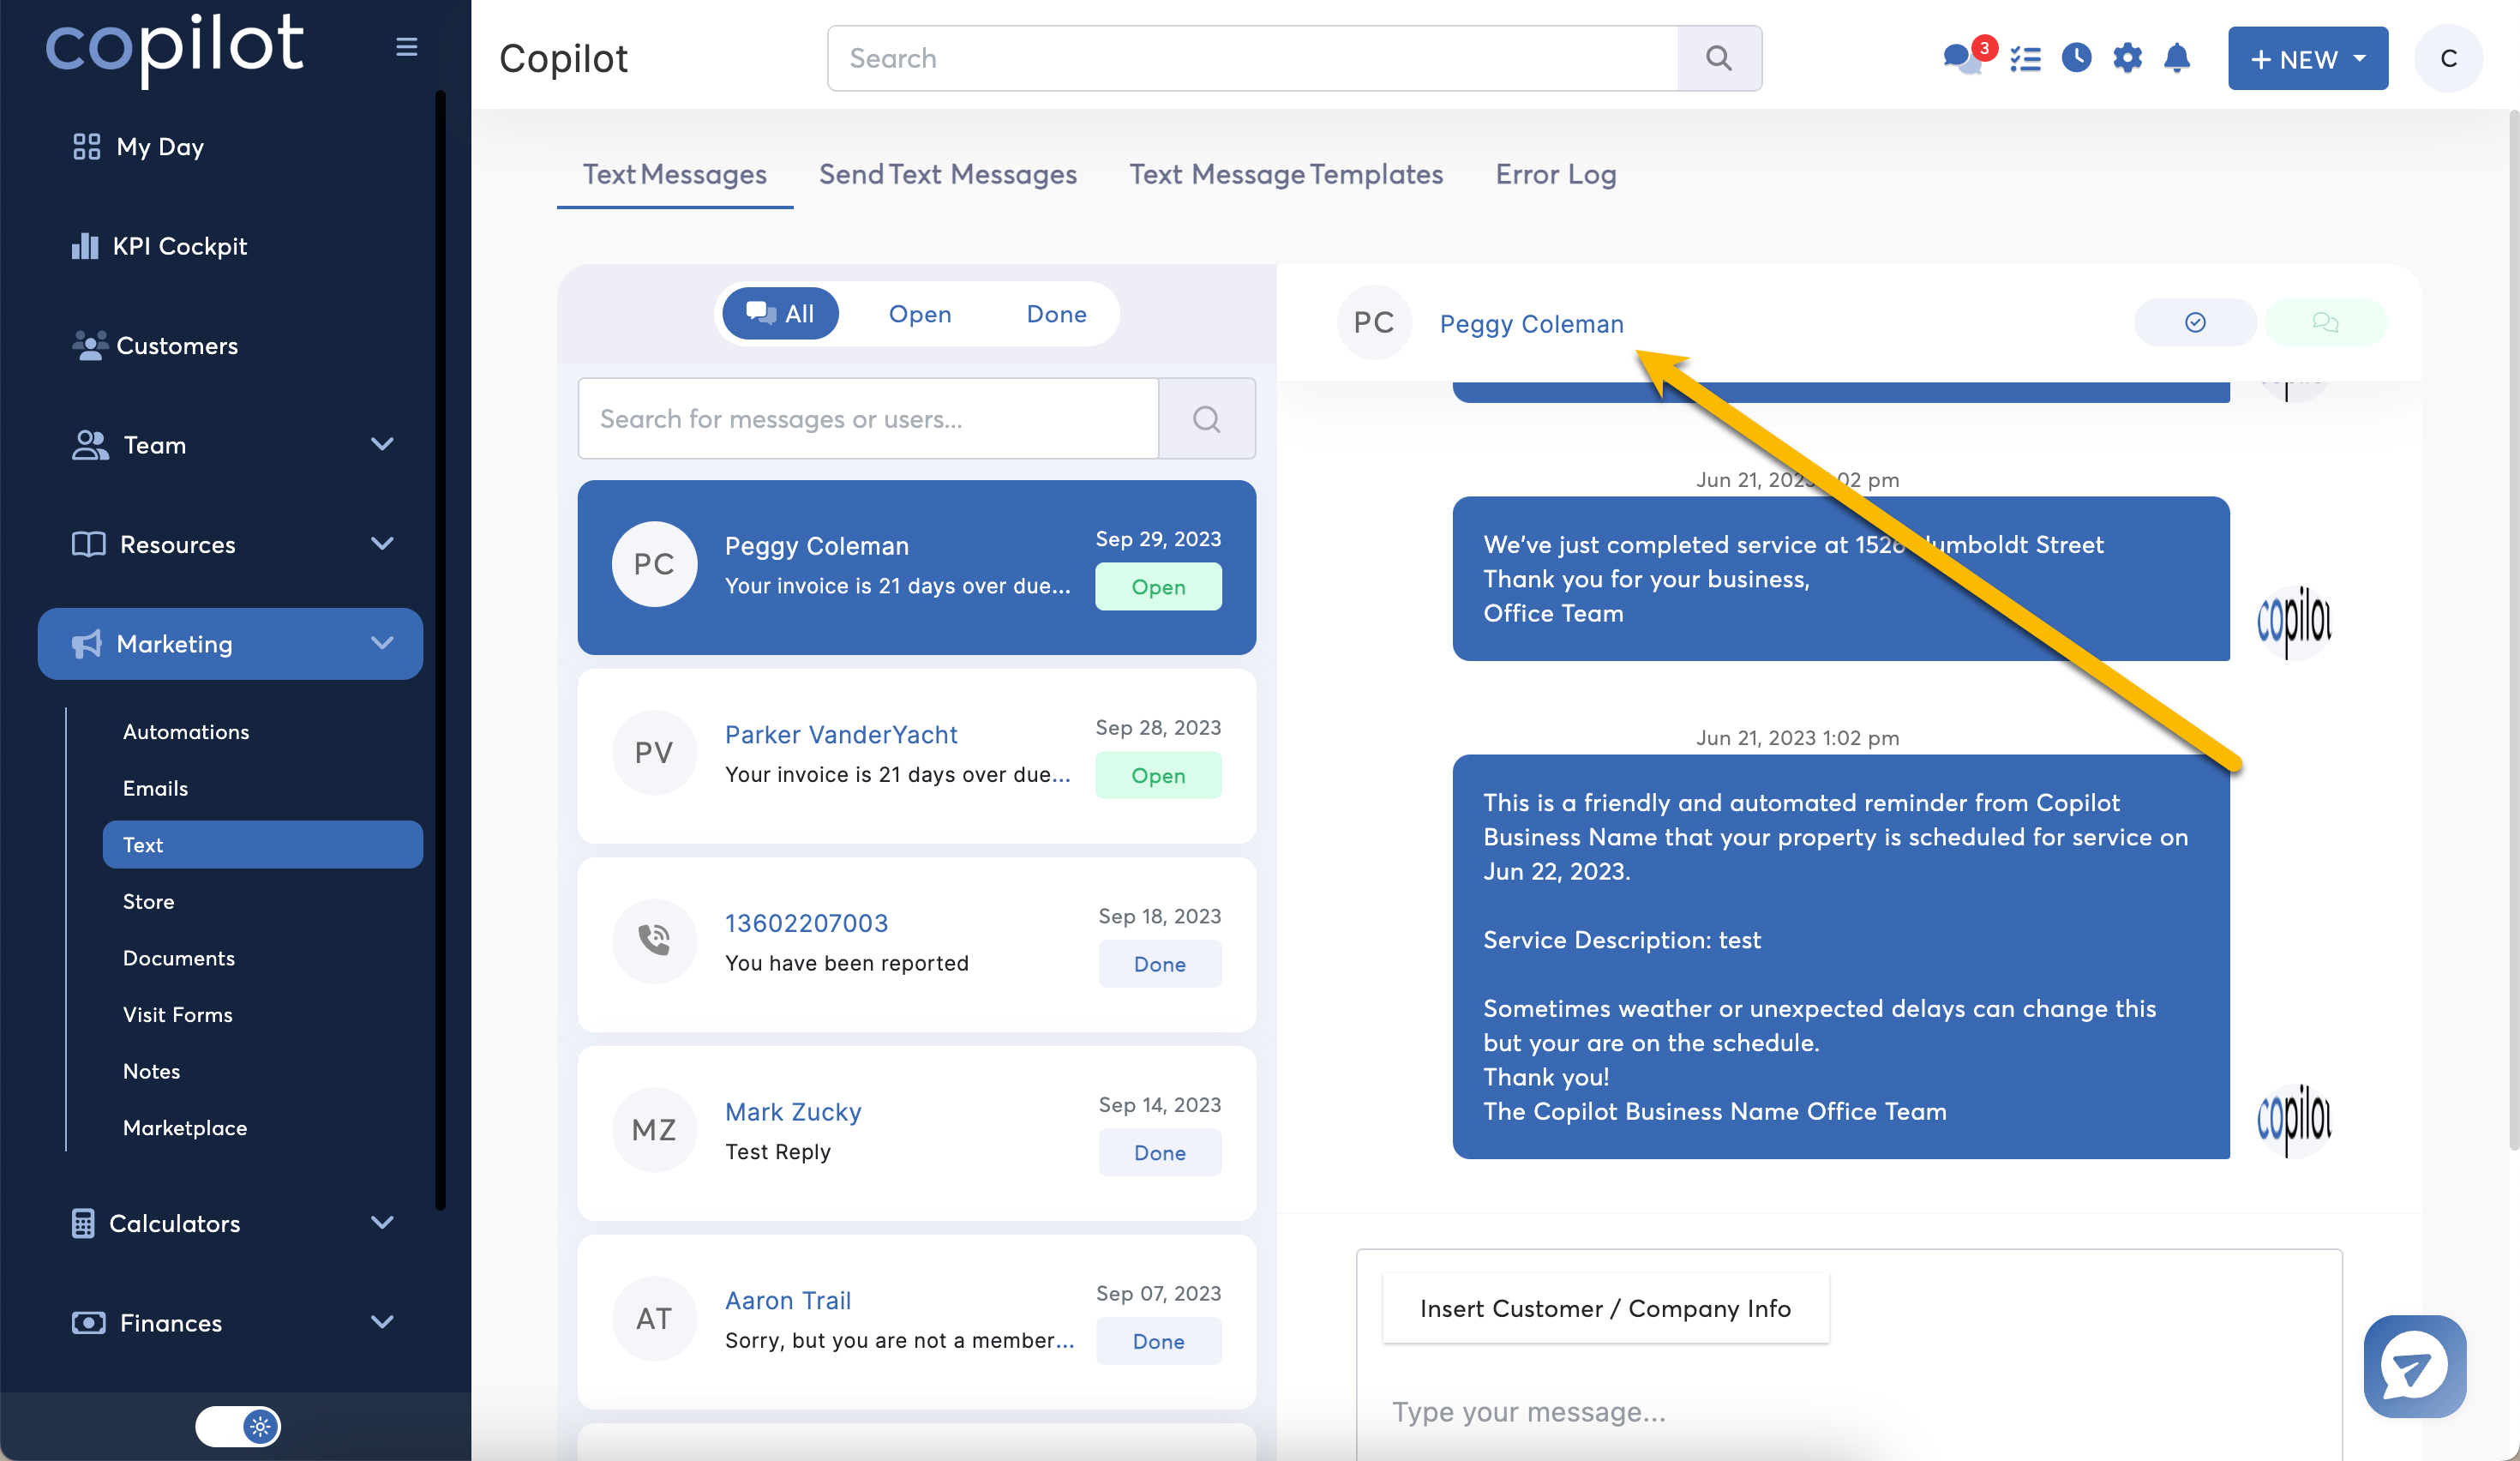The width and height of the screenshot is (2520, 1461).
Task: Open Peggy Coleman link in conversation header
Action: point(1531,324)
